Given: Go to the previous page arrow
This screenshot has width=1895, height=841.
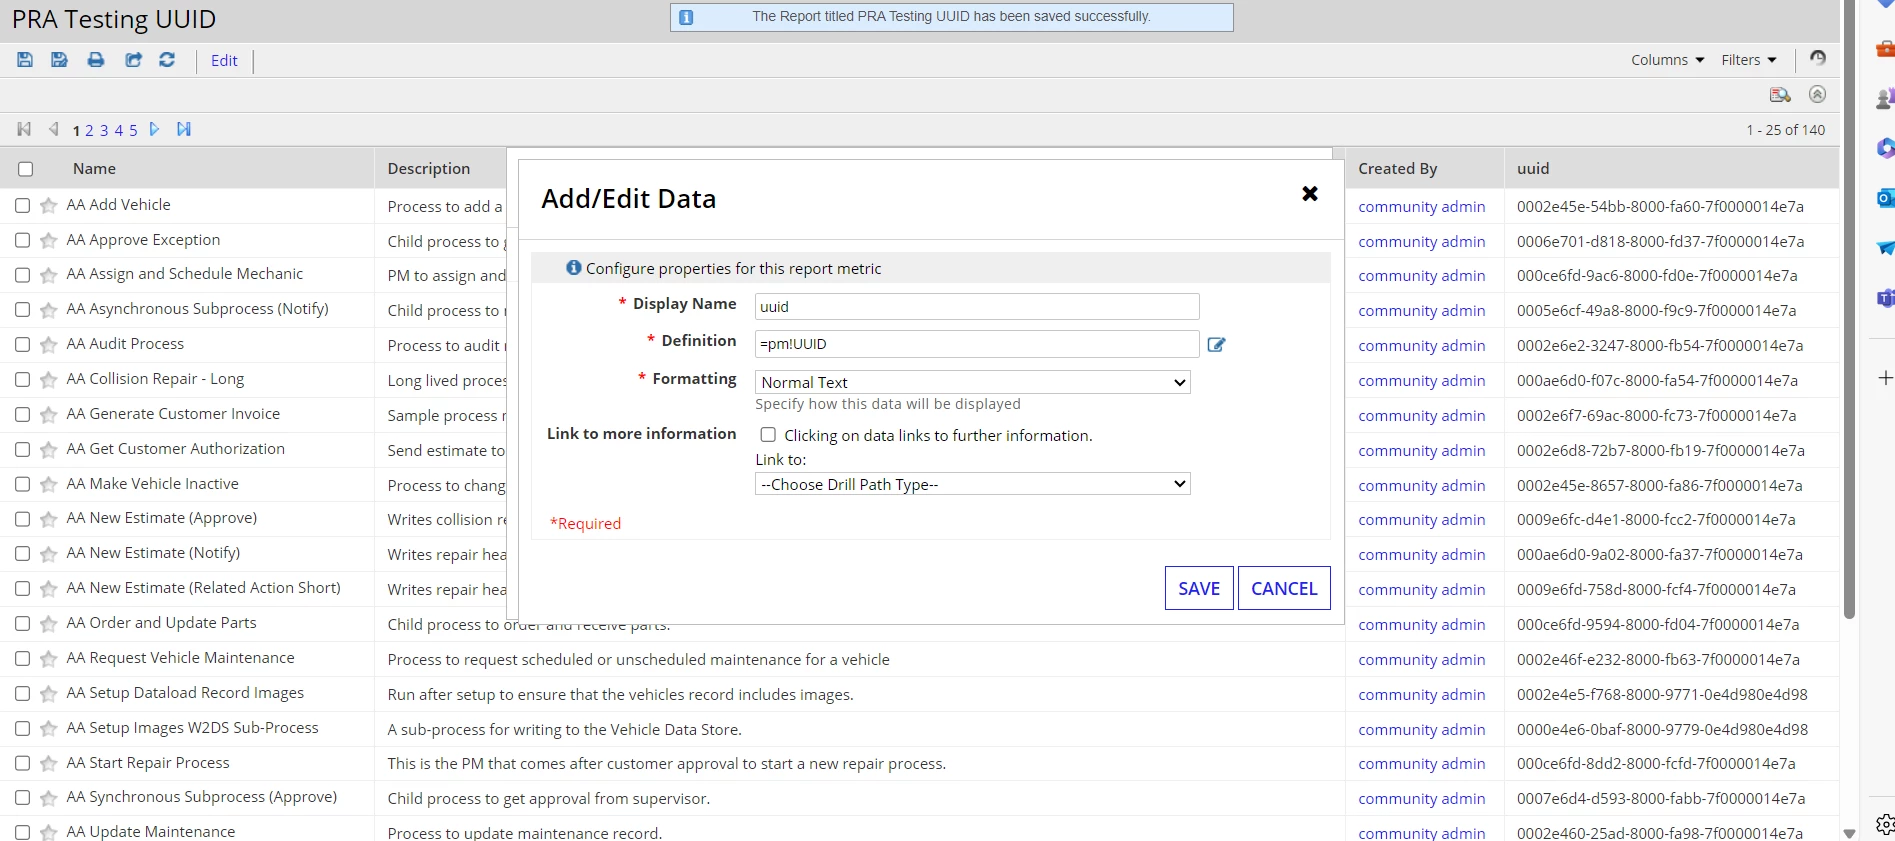Looking at the screenshot, I should coord(53,129).
